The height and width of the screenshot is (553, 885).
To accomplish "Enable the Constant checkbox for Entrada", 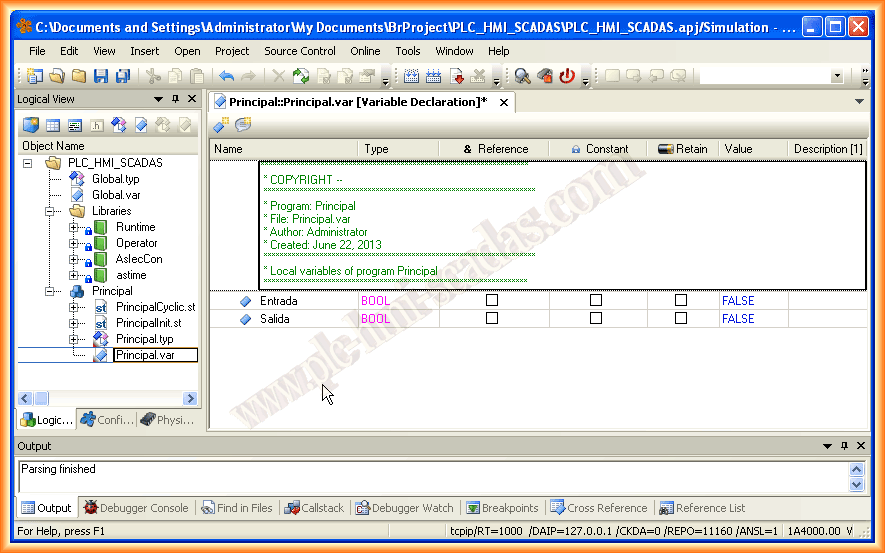I will (x=596, y=300).
